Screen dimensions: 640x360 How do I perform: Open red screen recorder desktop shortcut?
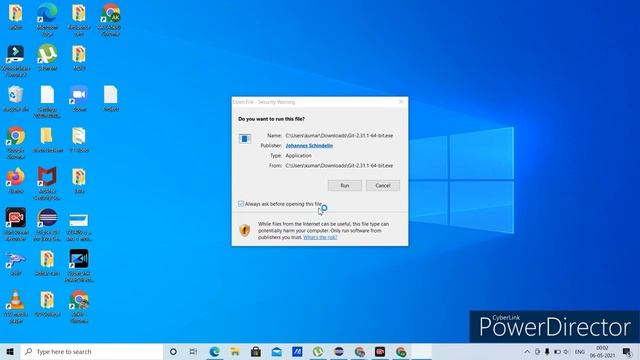click(x=16, y=224)
